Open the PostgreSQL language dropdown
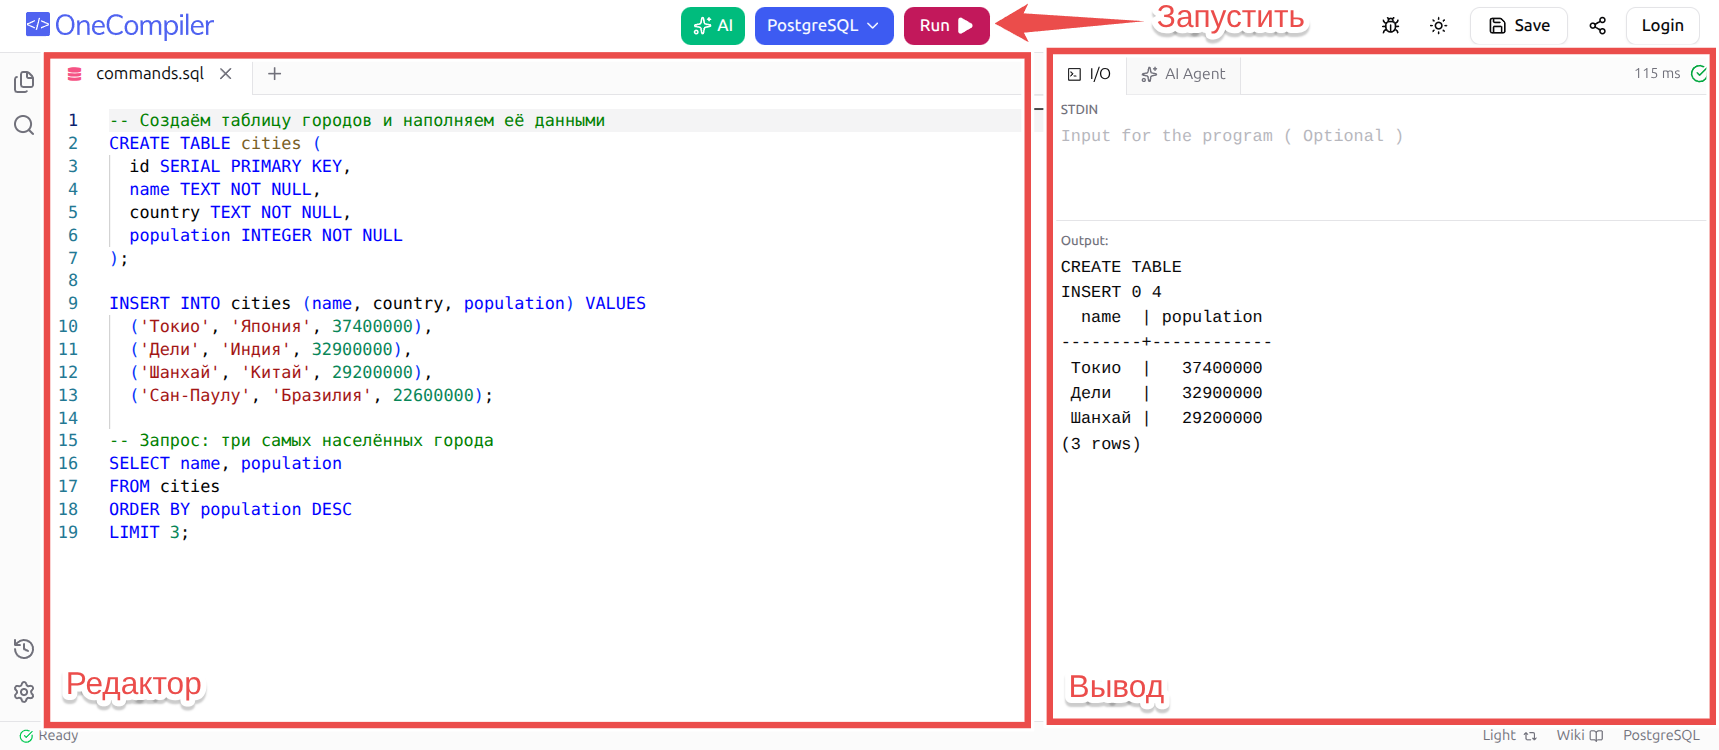This screenshot has height=750, width=1719. pos(823,26)
